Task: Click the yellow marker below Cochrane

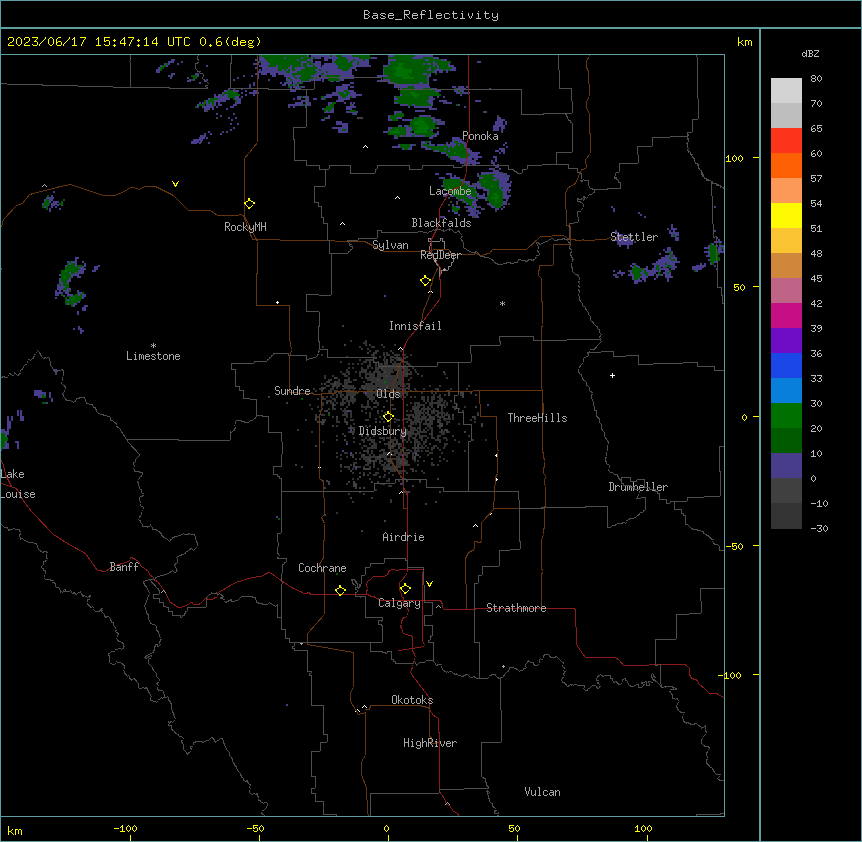Action: (340, 590)
